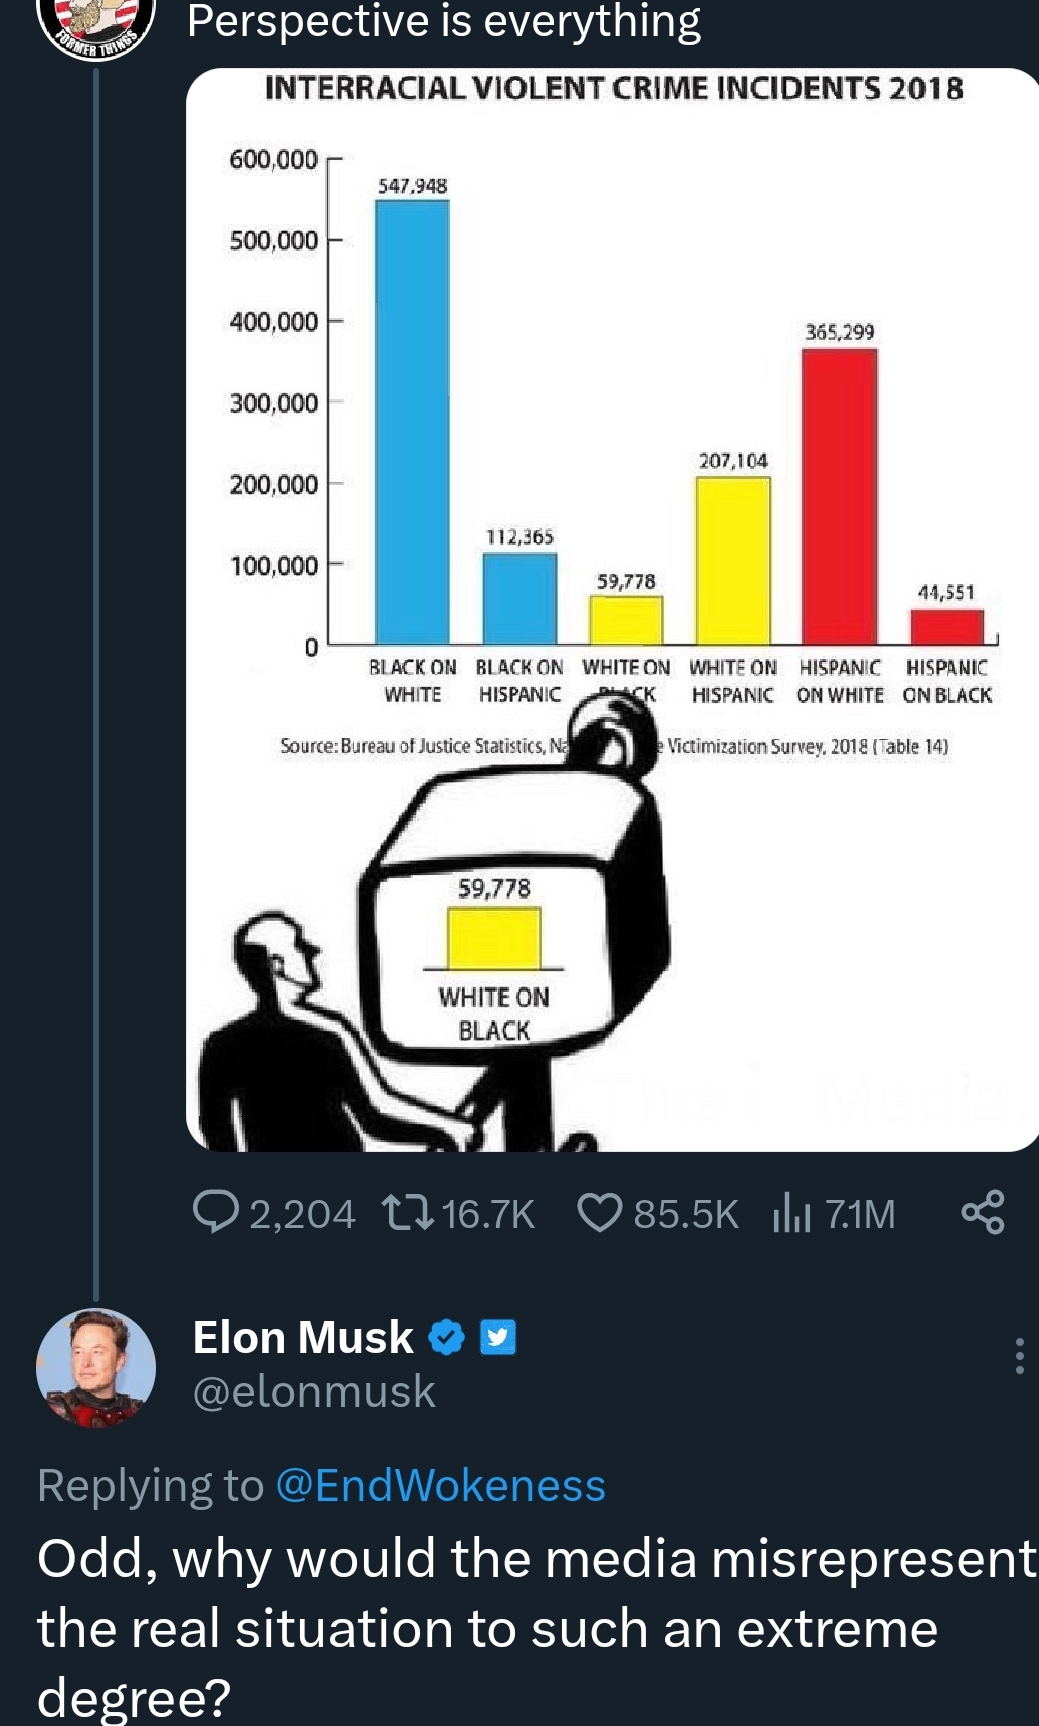The image size is (1039, 1726).
Task: Open the Elon Musk display name
Action: click(303, 1337)
